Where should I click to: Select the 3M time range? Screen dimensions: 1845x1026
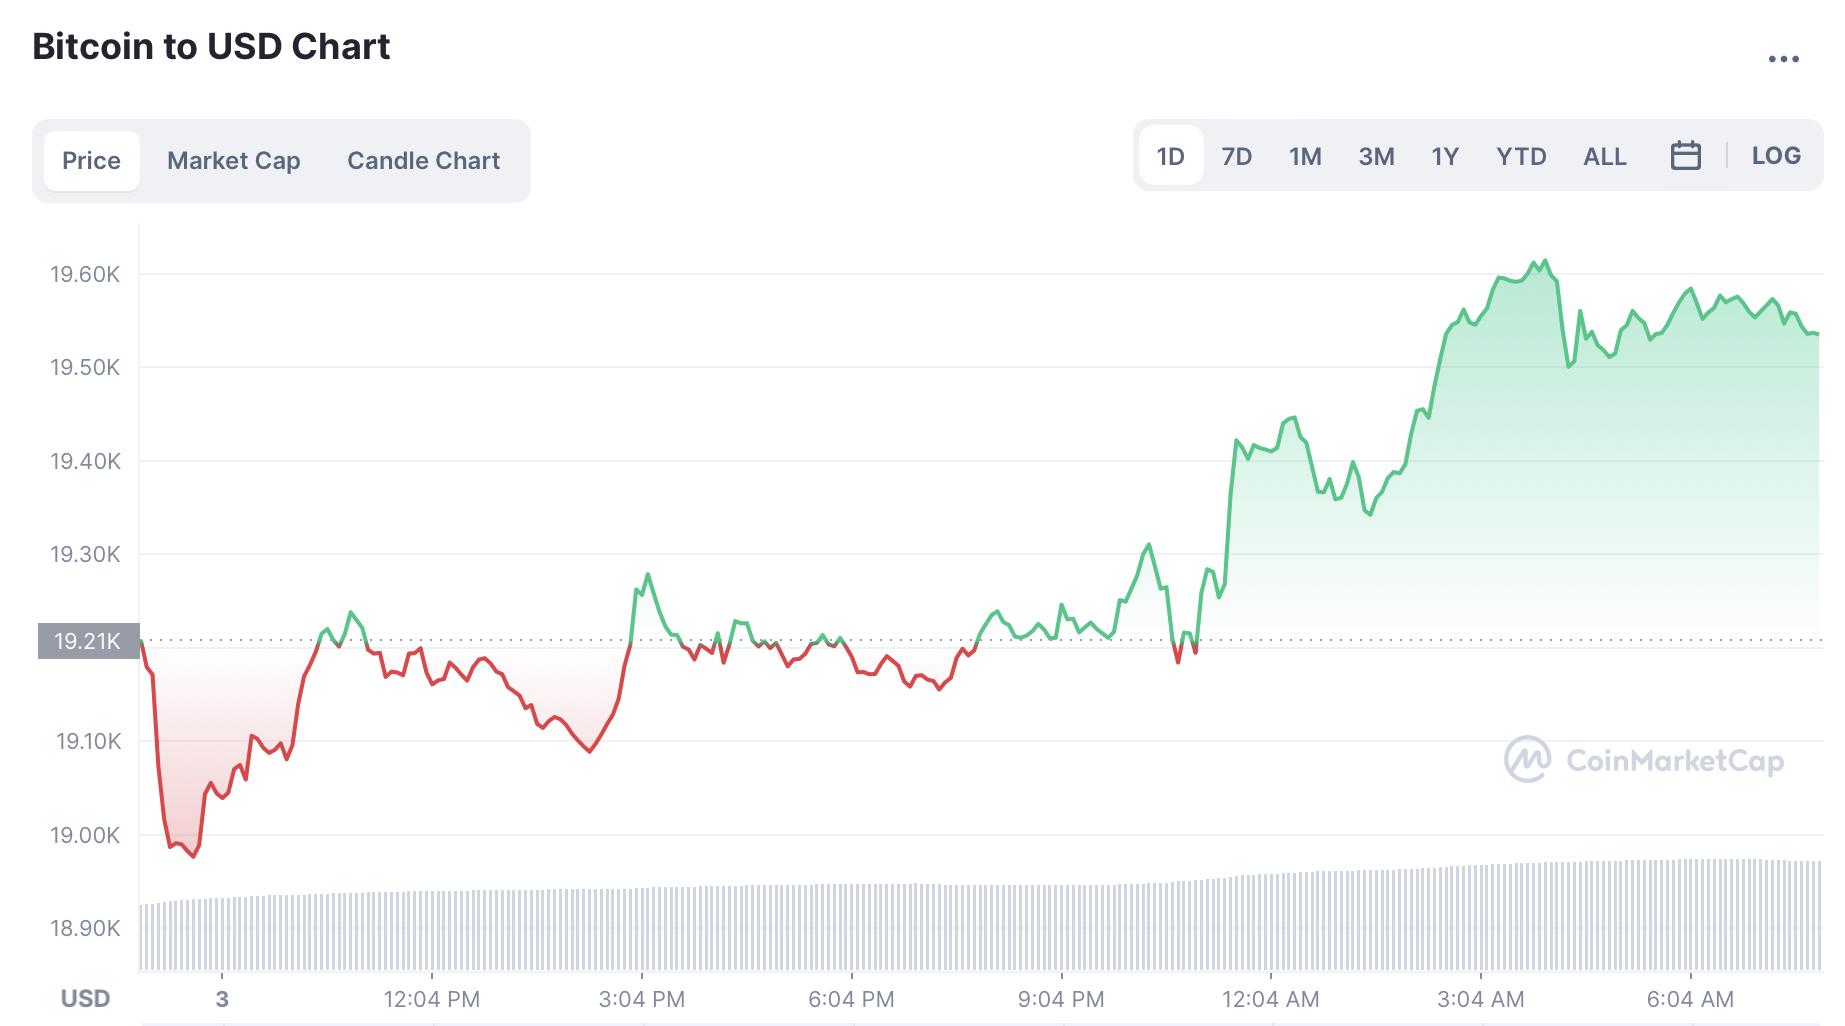point(1376,157)
